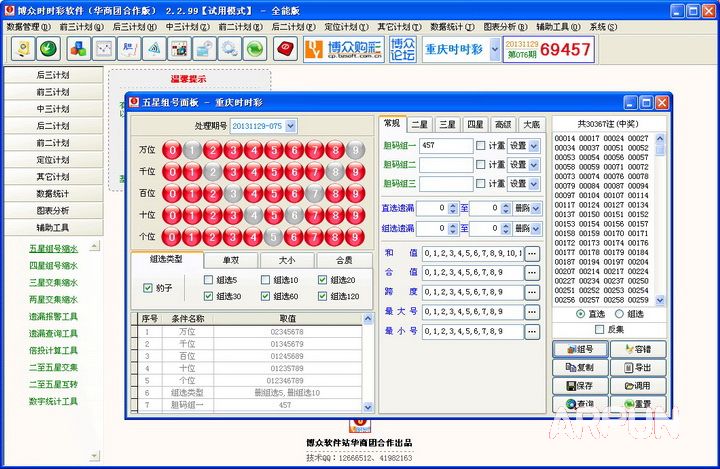This screenshot has width=720, height=469.
Task: Select the 直选 radio button
Action: click(580, 314)
